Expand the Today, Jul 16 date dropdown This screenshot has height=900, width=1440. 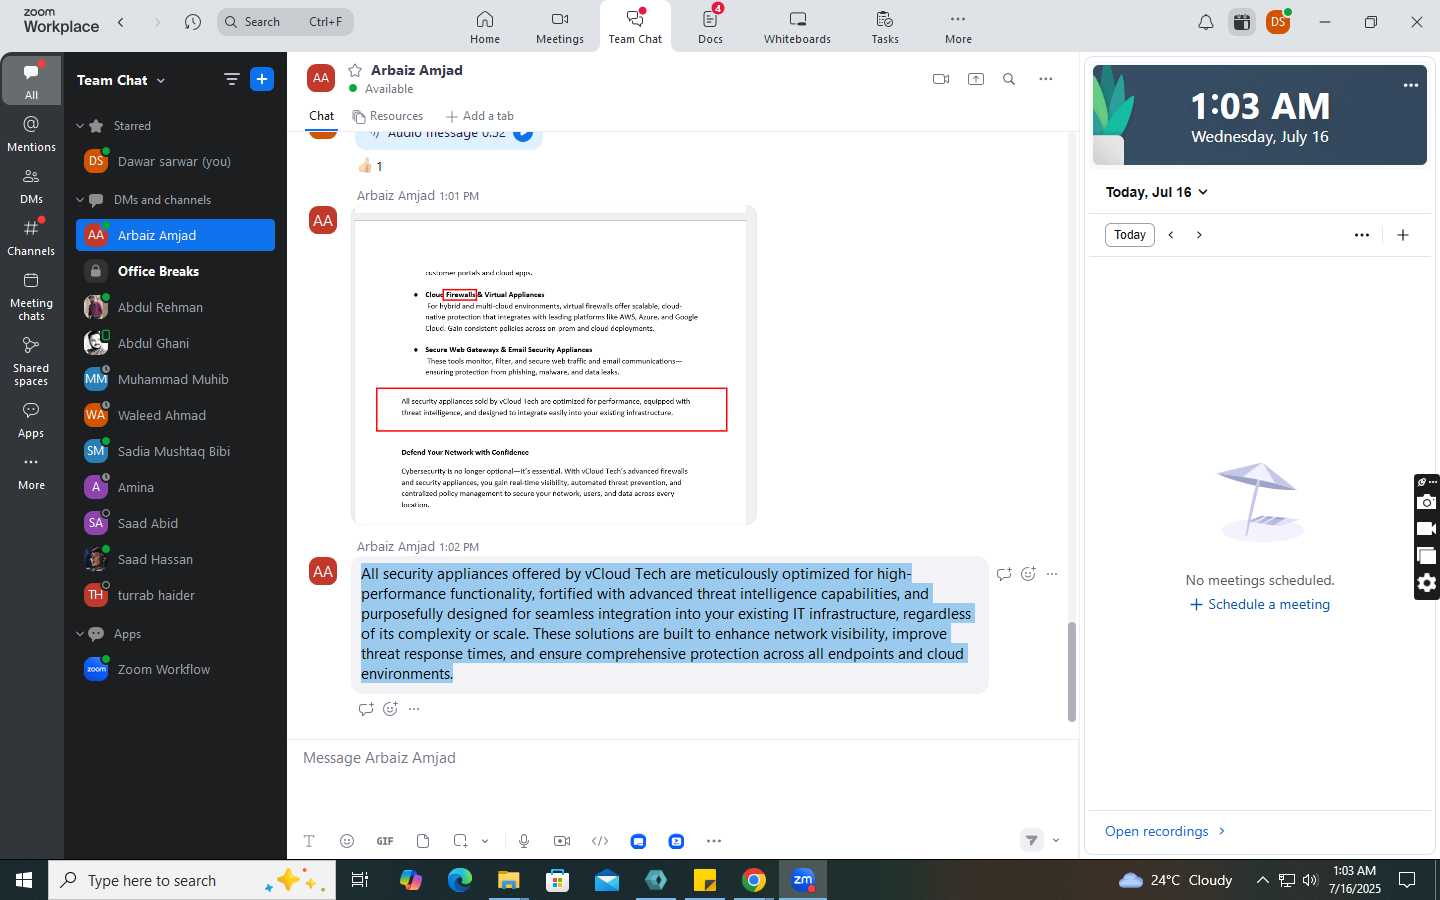[x=1157, y=192]
